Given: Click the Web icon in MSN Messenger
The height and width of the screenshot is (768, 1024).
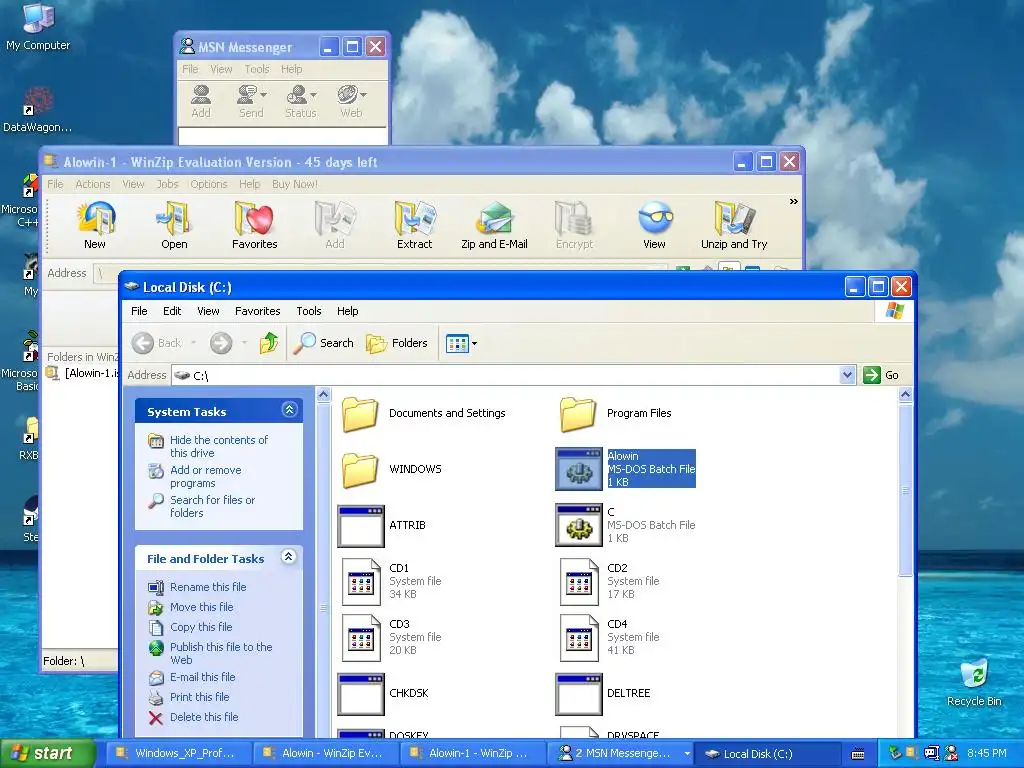Looking at the screenshot, I should pyautogui.click(x=351, y=101).
